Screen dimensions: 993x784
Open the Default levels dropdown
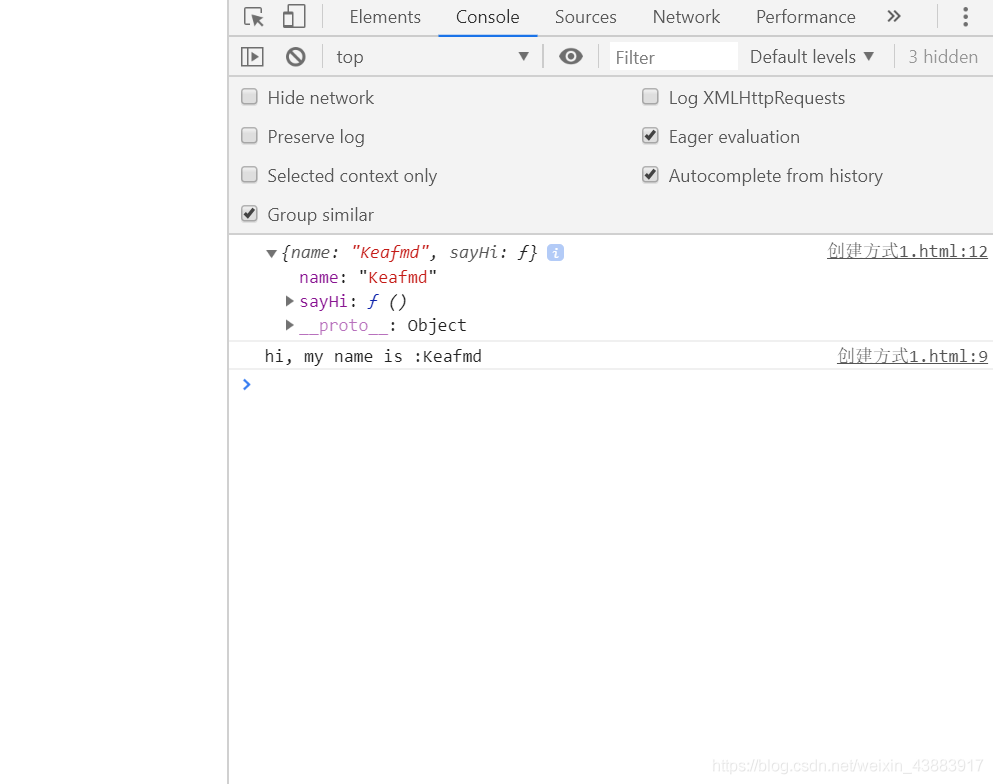pyautogui.click(x=812, y=57)
